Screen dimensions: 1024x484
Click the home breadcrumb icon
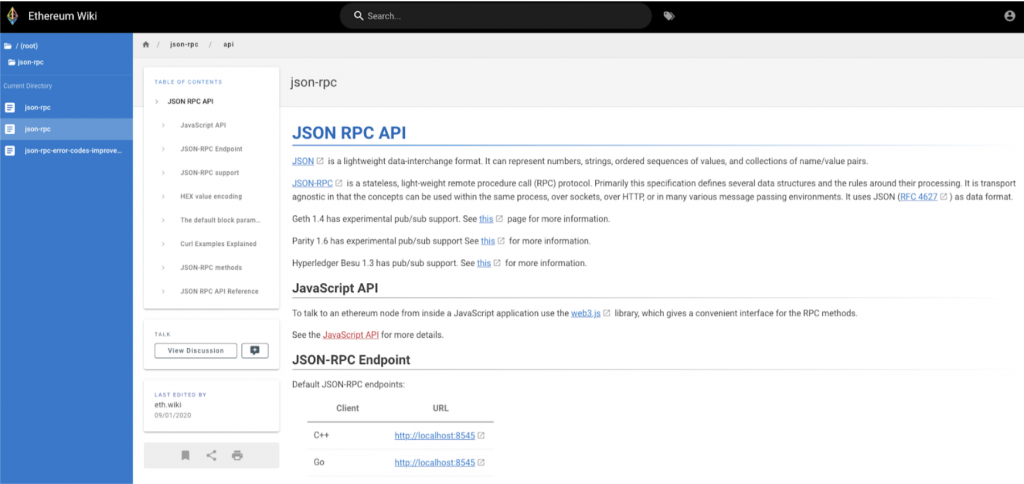tap(146, 44)
